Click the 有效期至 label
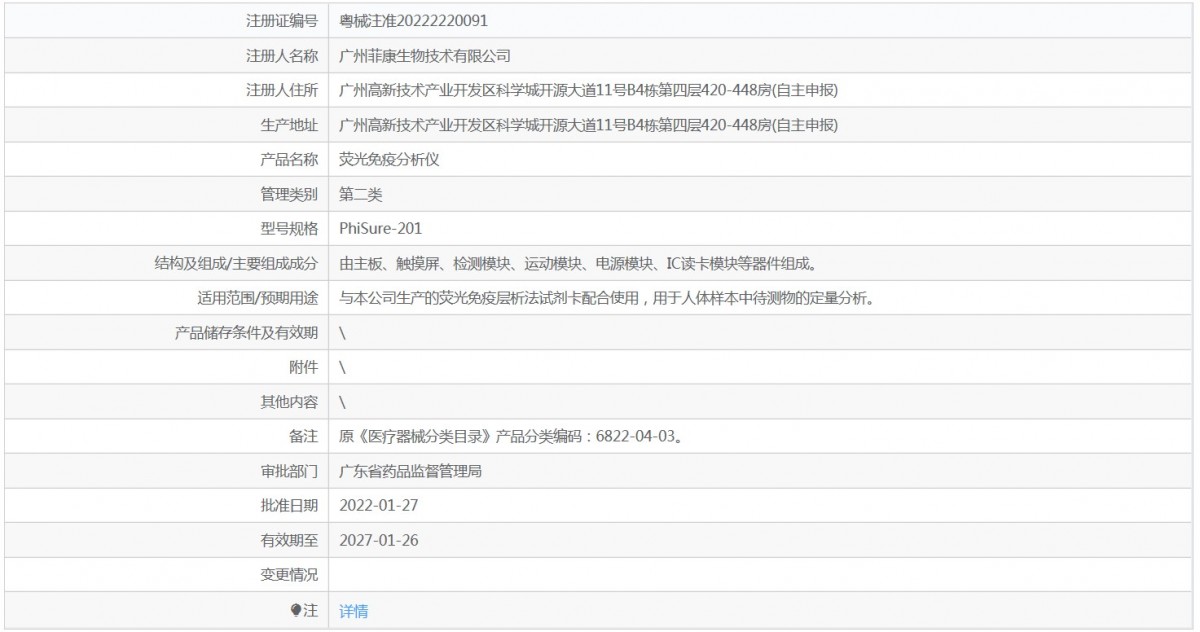The width and height of the screenshot is (1200, 632). tap(289, 541)
